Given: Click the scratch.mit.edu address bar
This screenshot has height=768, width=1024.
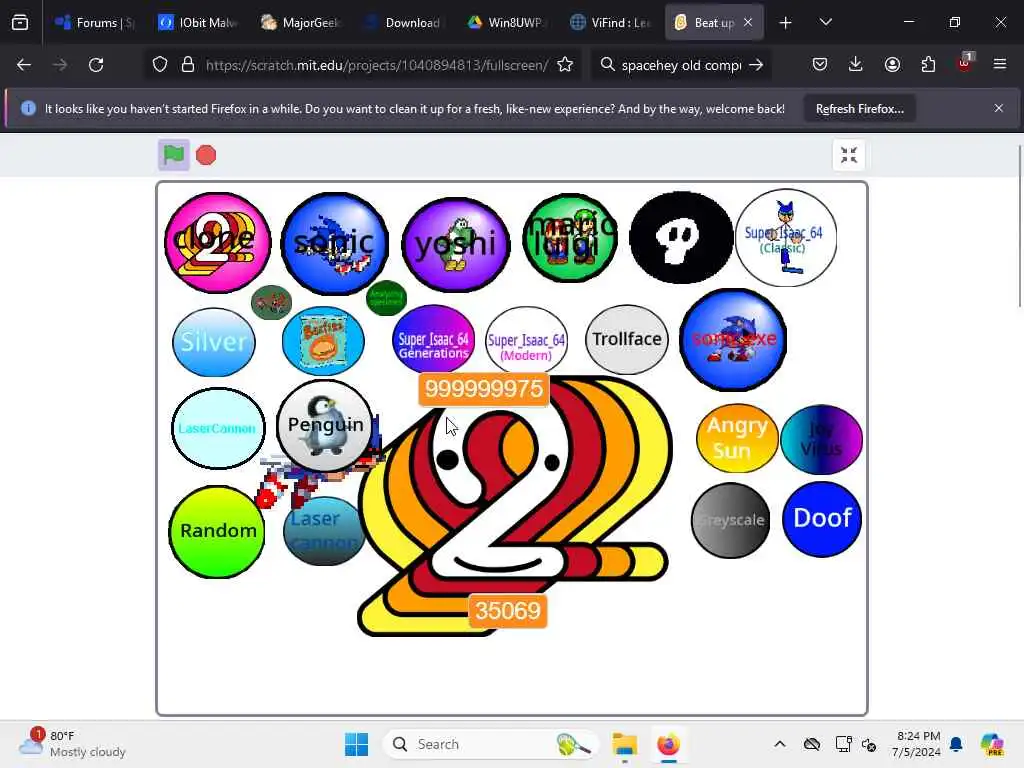Looking at the screenshot, I should point(376,65).
